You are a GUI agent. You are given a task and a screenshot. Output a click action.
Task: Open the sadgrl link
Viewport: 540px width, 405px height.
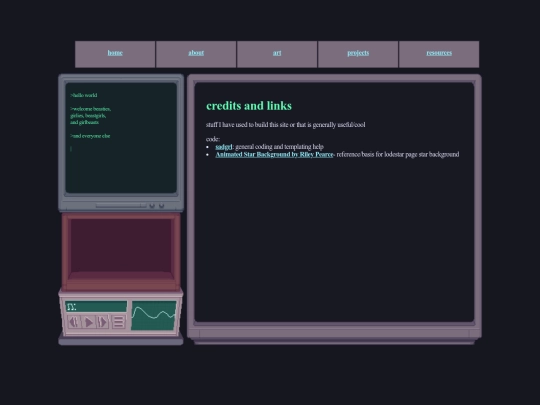coord(224,147)
